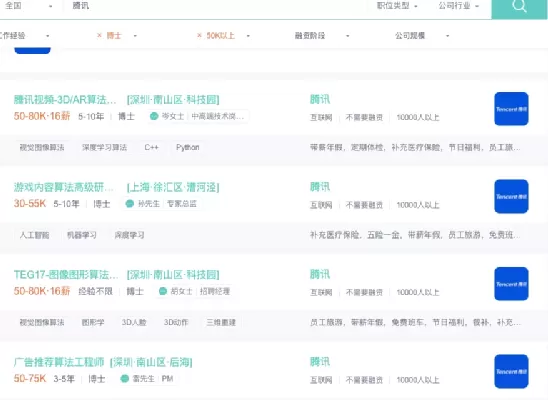
Task: Open Tencent logo of TEG17 job listing
Action: (511, 284)
